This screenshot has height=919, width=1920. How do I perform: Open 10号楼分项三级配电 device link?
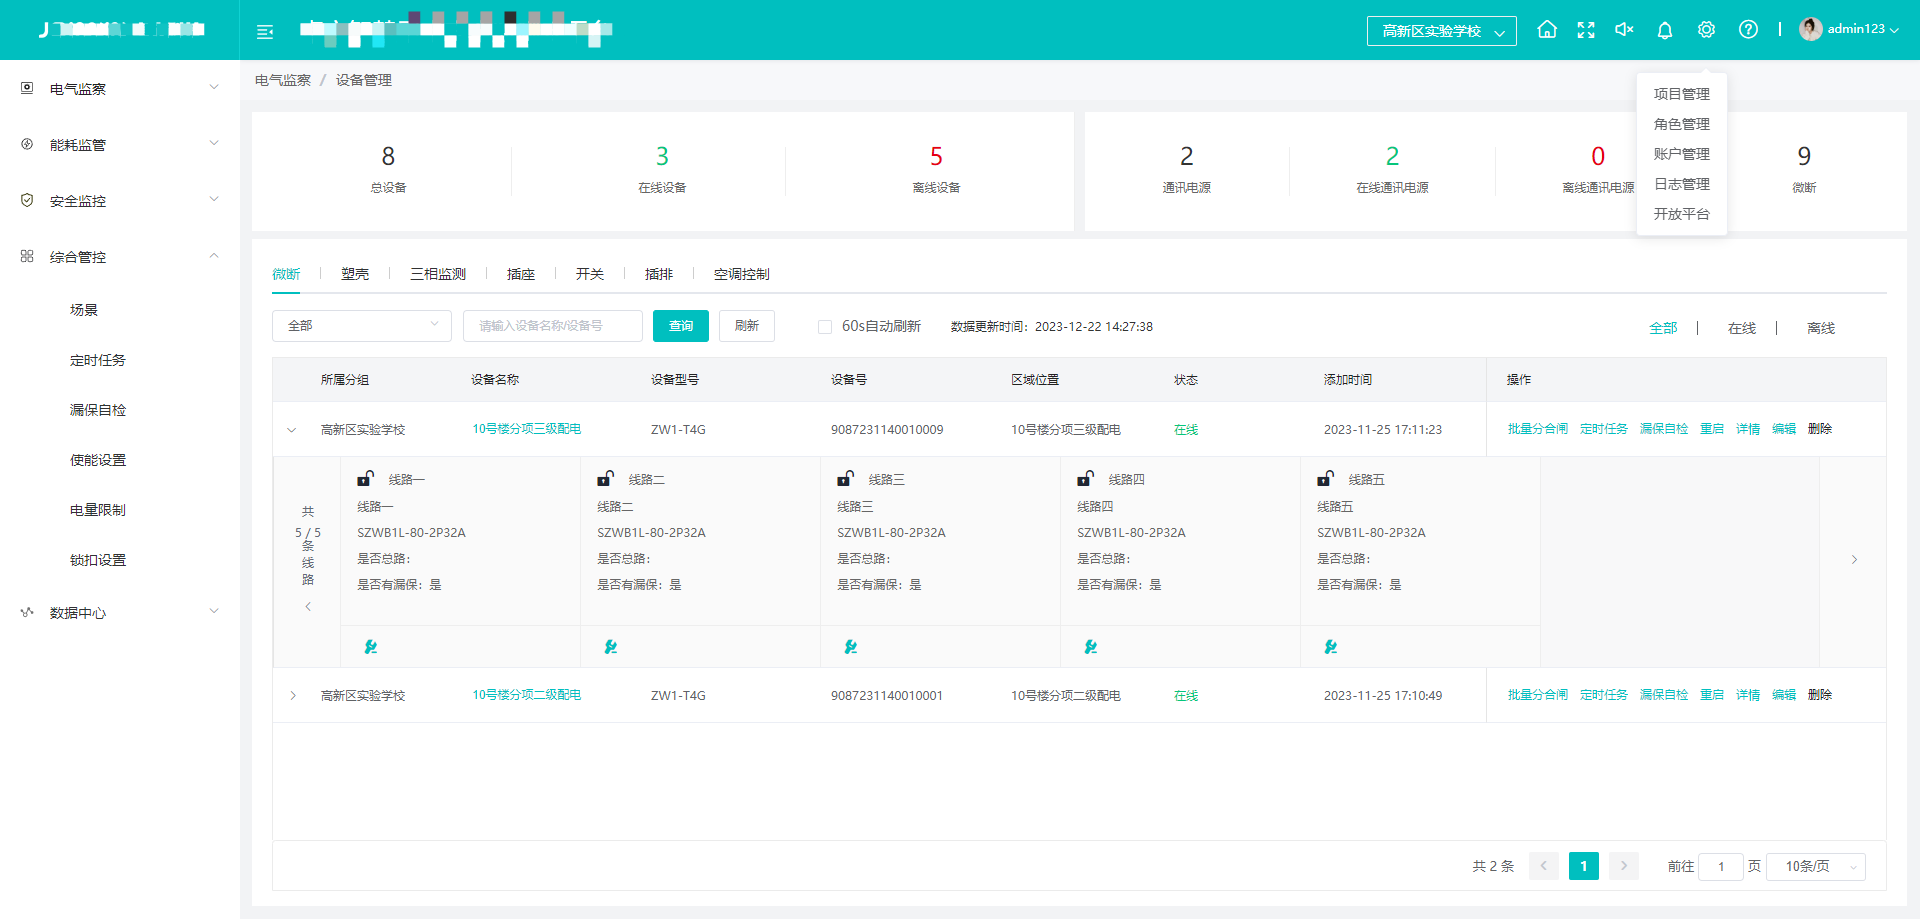(527, 429)
